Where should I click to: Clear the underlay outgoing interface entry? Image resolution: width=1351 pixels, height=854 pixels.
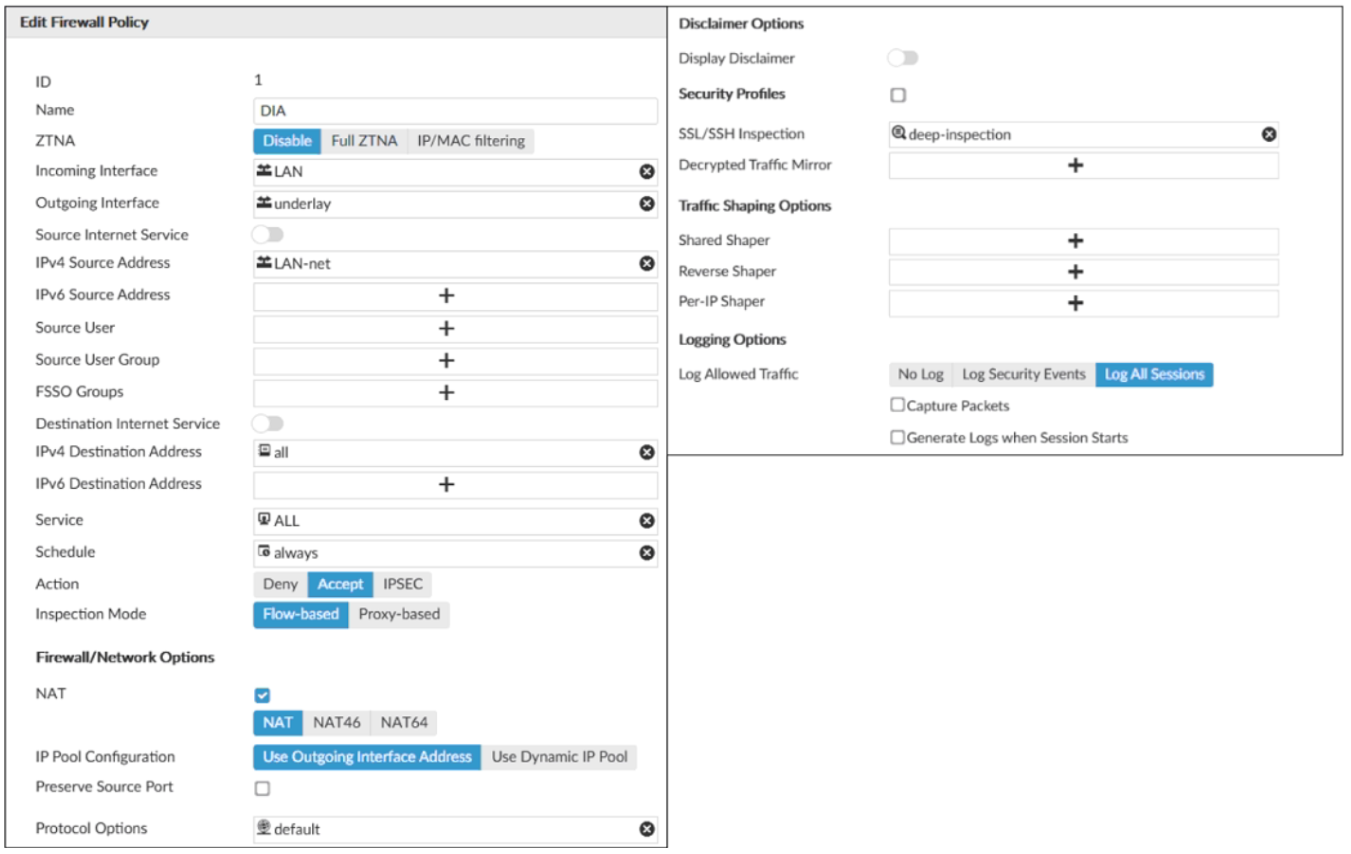647,203
